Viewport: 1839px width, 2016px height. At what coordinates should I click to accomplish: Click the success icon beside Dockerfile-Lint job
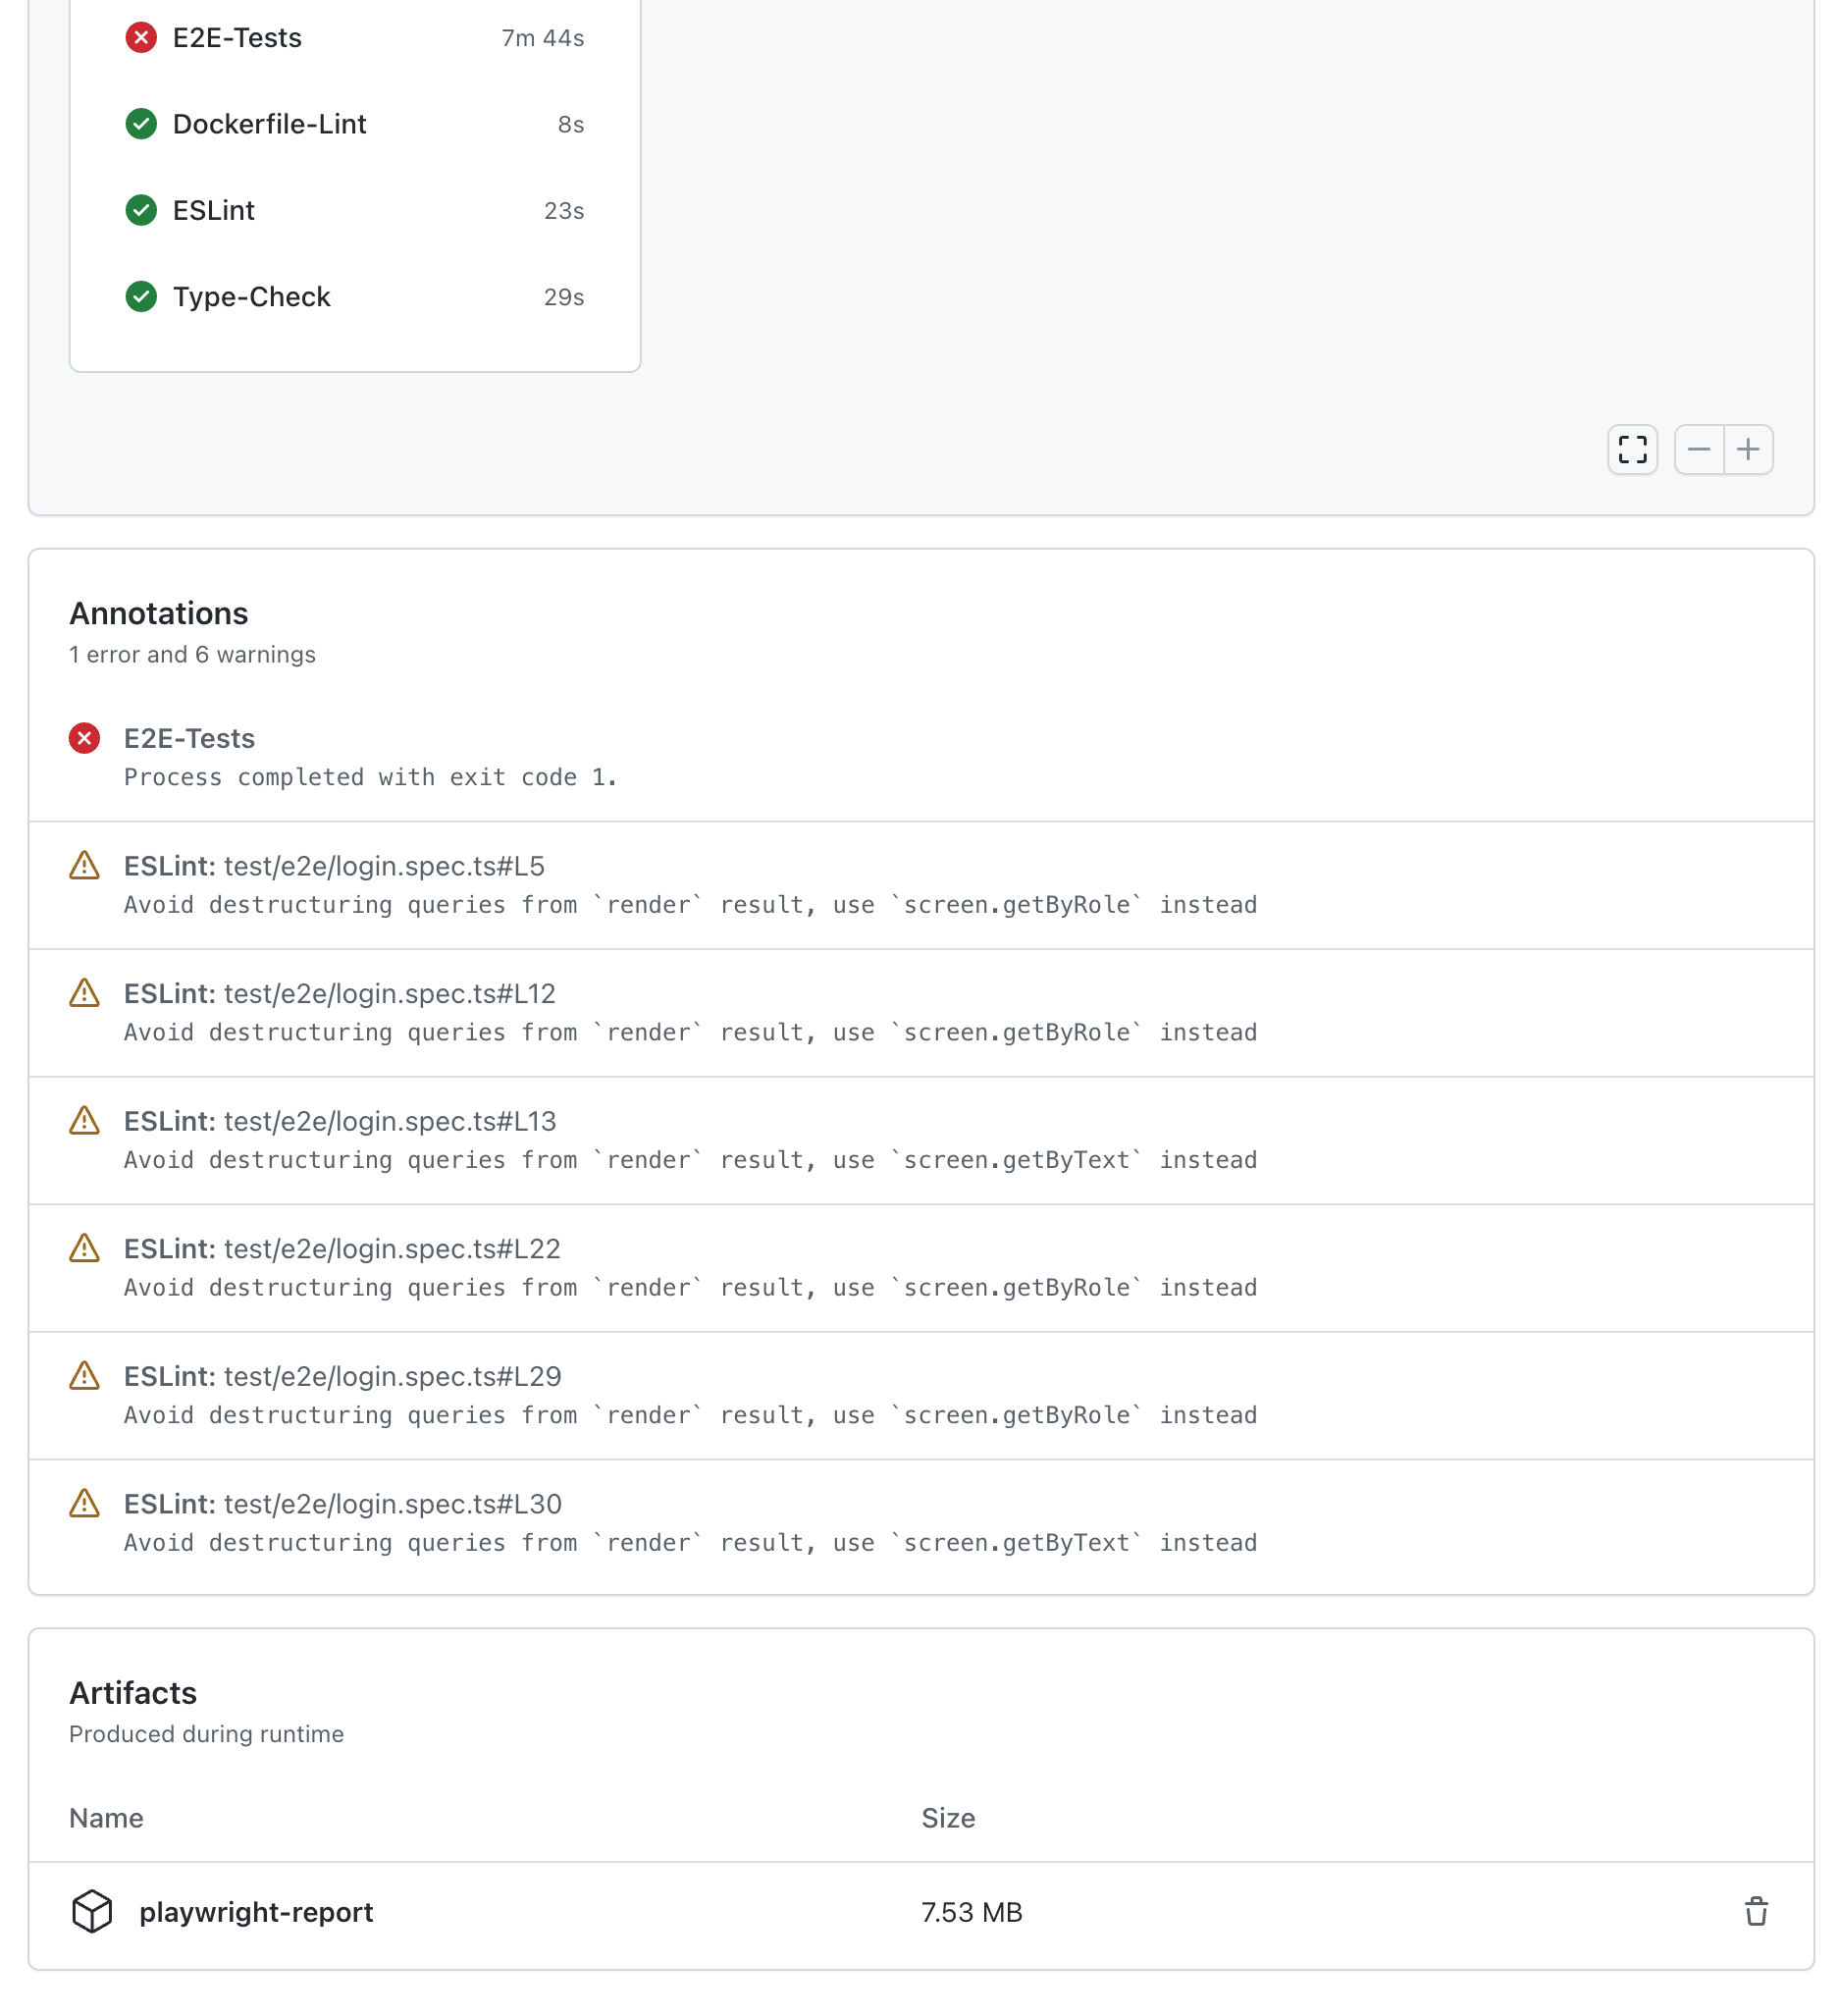[x=141, y=124]
